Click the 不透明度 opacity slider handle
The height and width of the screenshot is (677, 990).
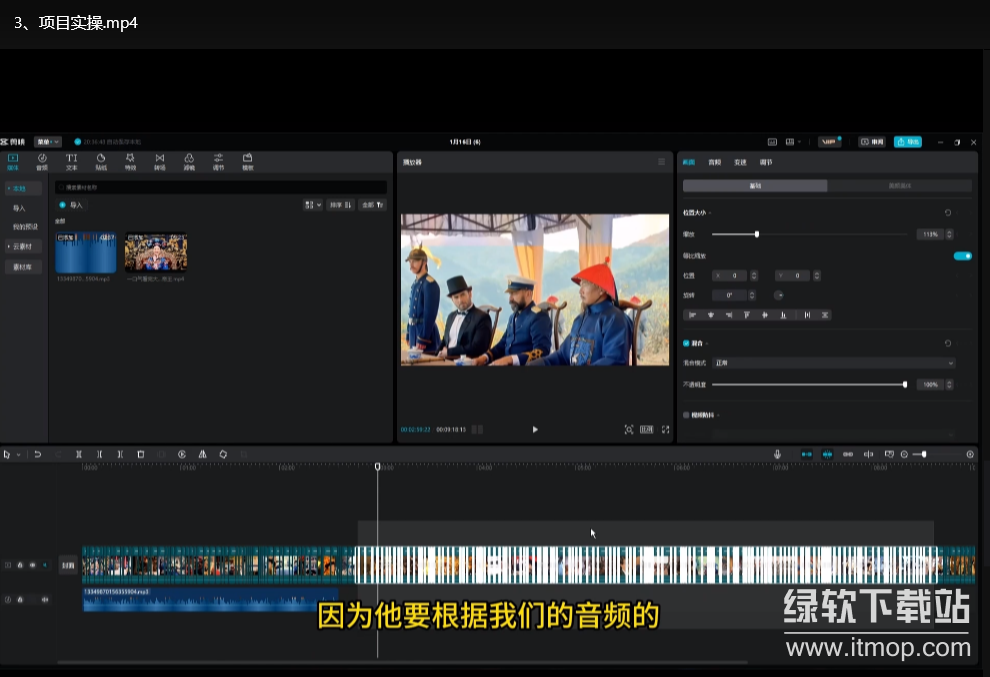pos(905,385)
